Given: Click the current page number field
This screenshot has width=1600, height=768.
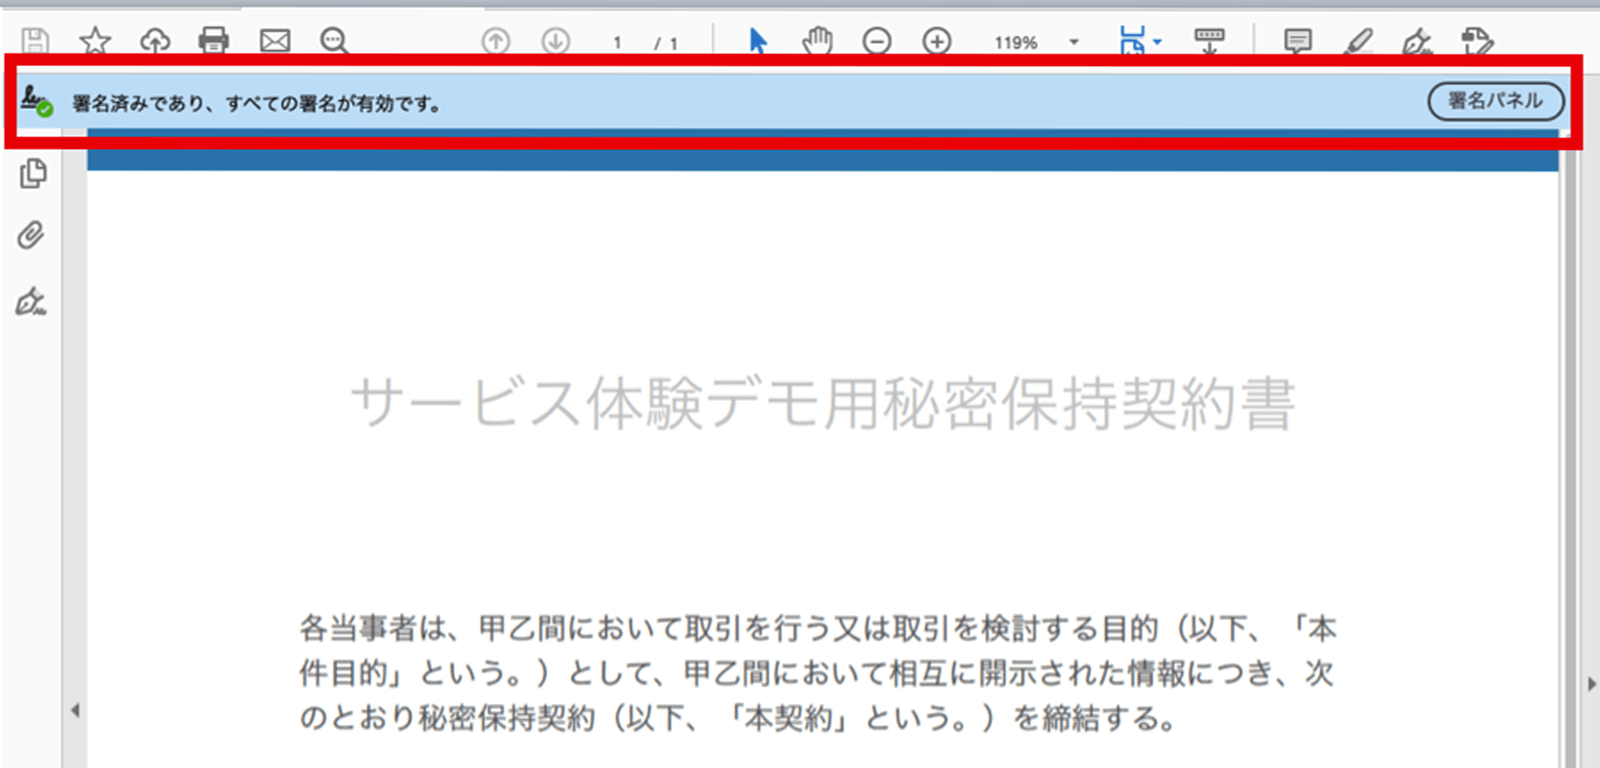Looking at the screenshot, I should 617,43.
